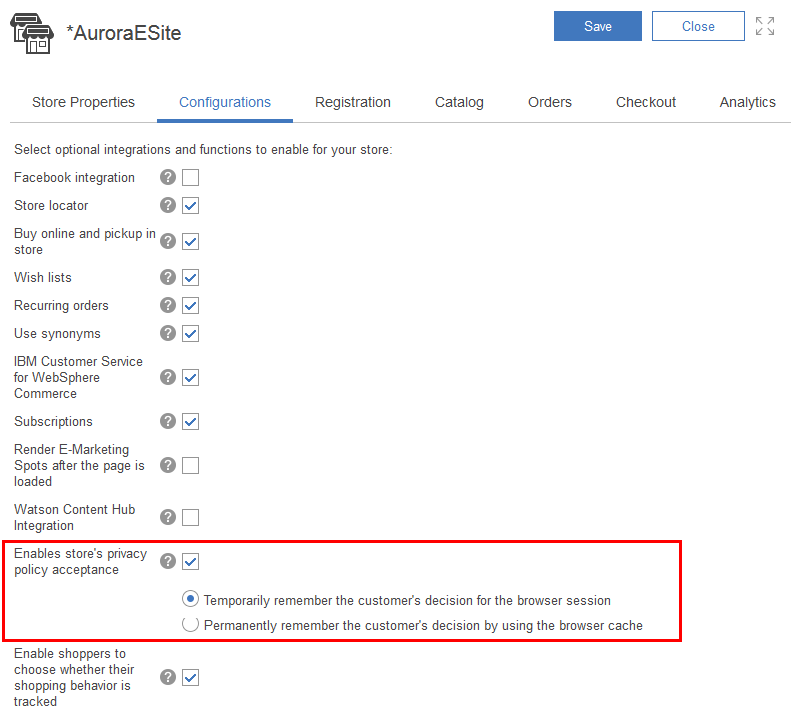791x724 pixels.
Task: Enable the Facebook integration checkbox
Action: tap(190, 178)
